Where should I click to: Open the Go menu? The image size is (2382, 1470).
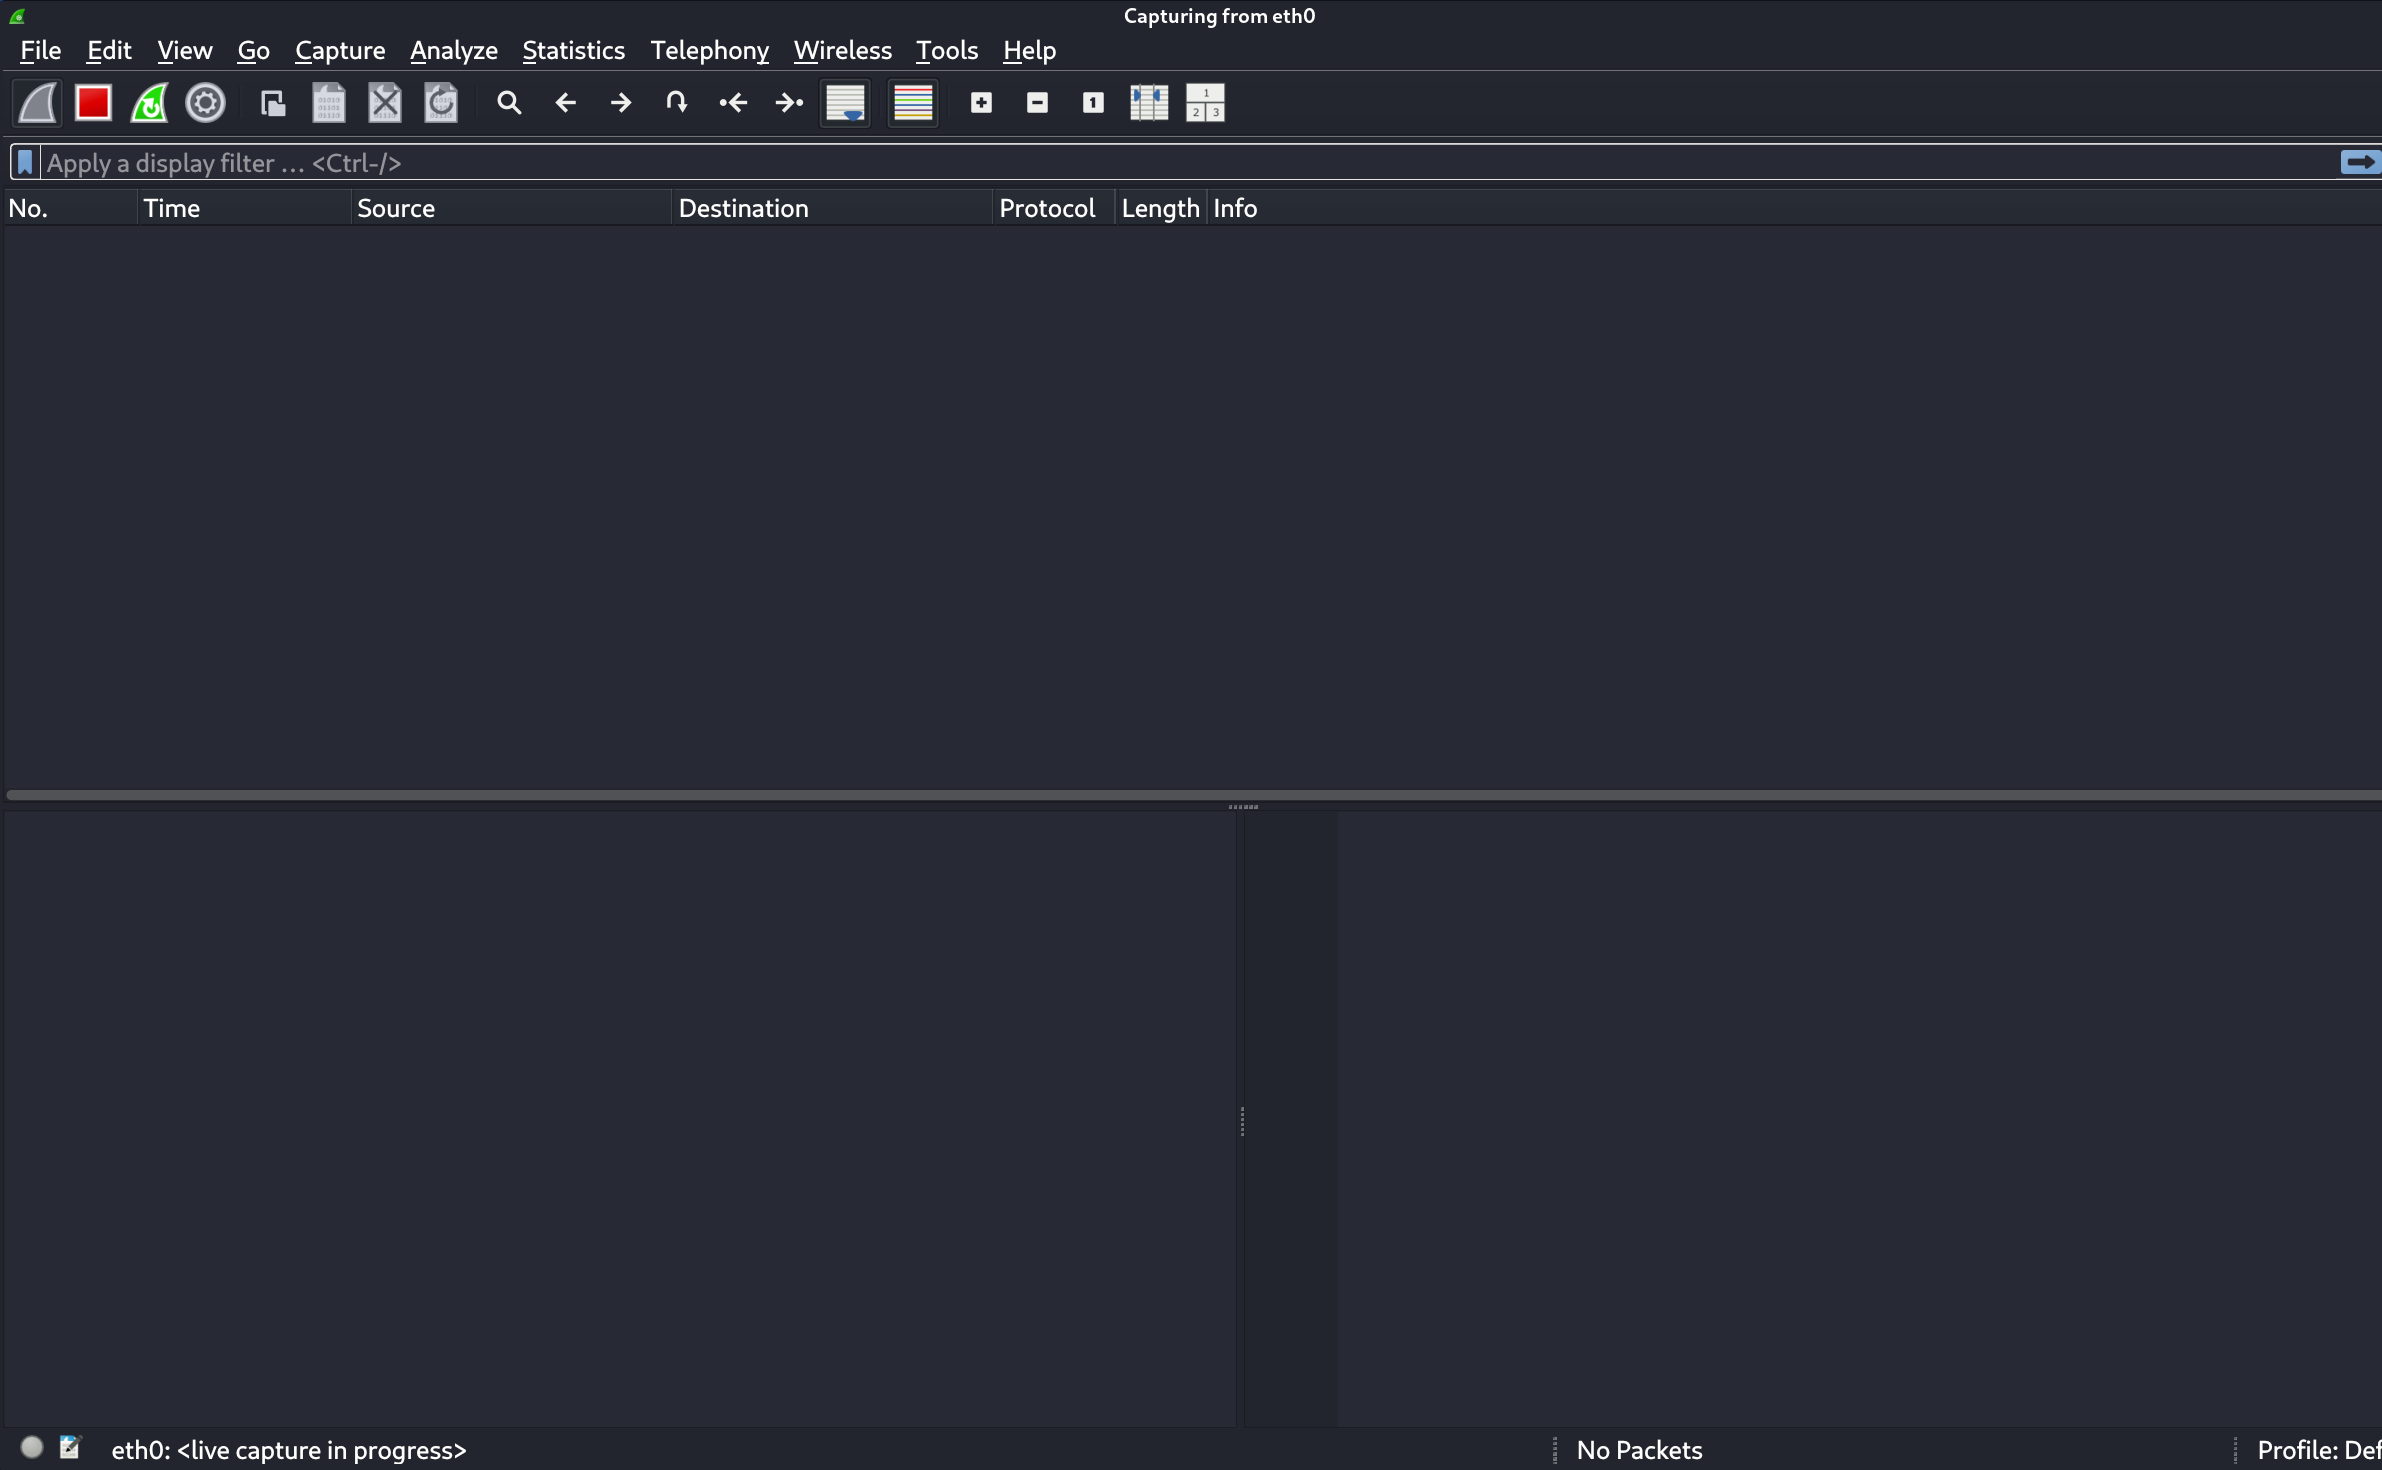[x=254, y=51]
